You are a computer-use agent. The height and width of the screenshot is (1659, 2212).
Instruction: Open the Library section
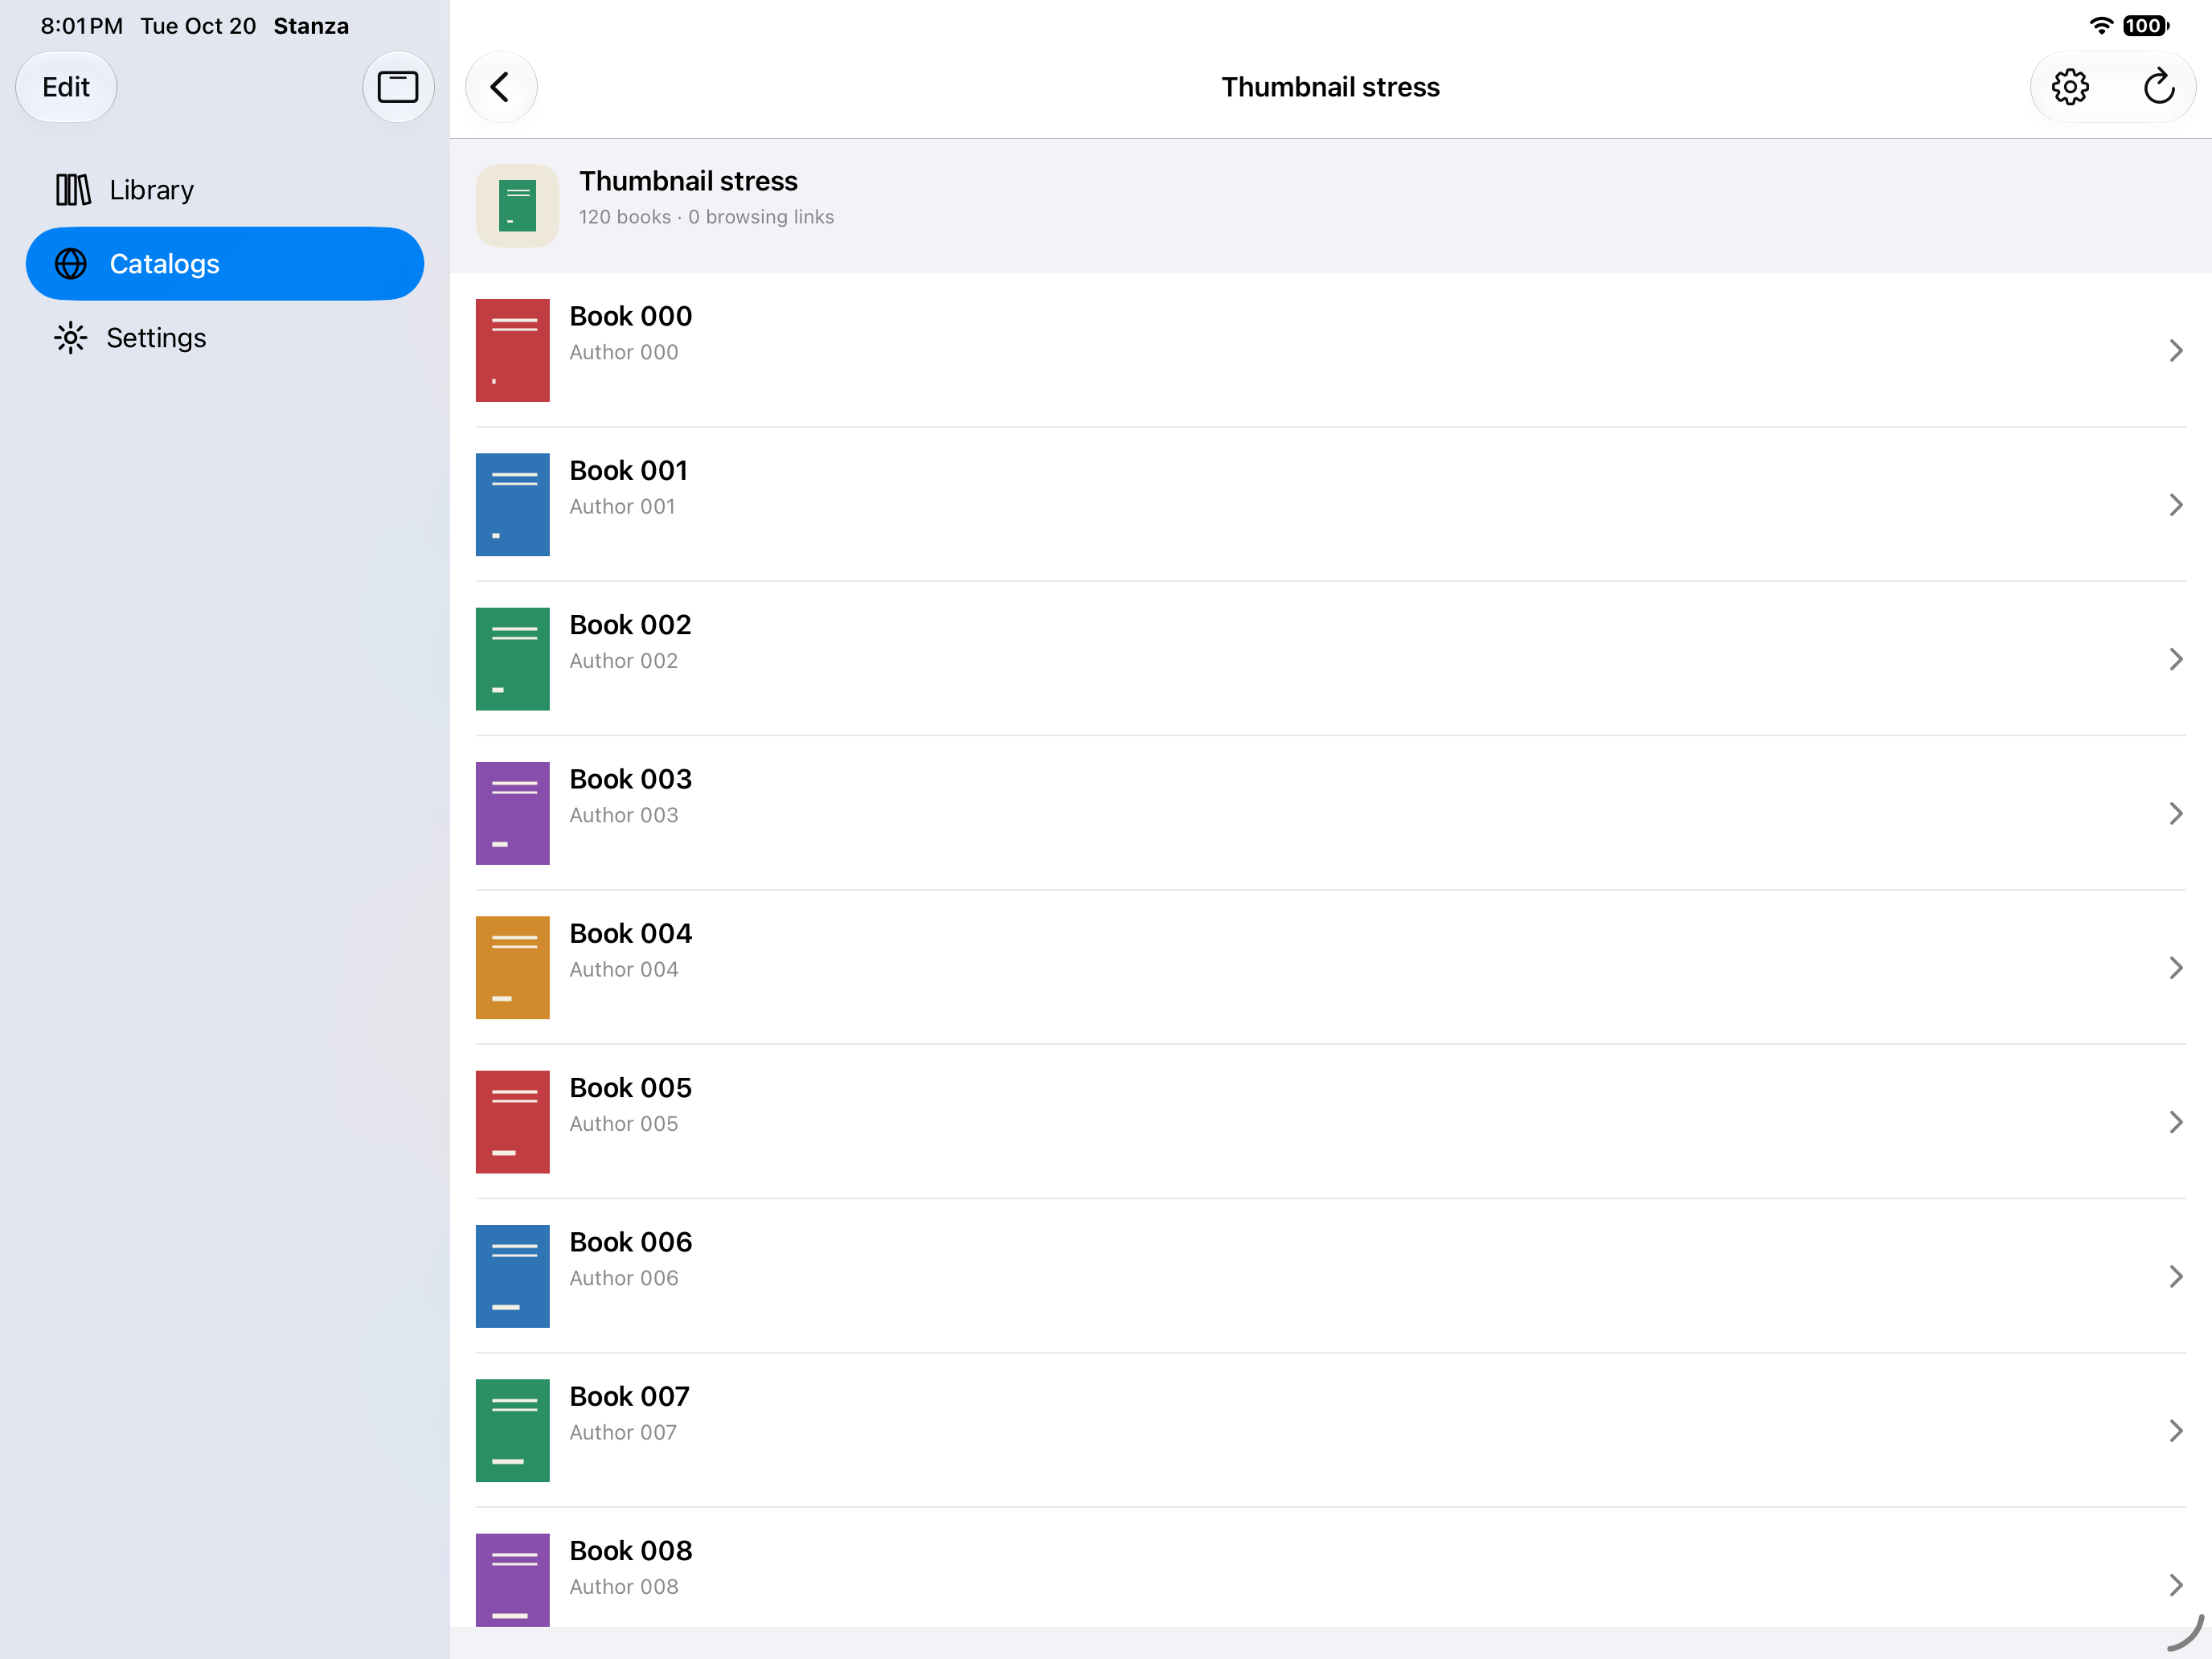point(225,190)
